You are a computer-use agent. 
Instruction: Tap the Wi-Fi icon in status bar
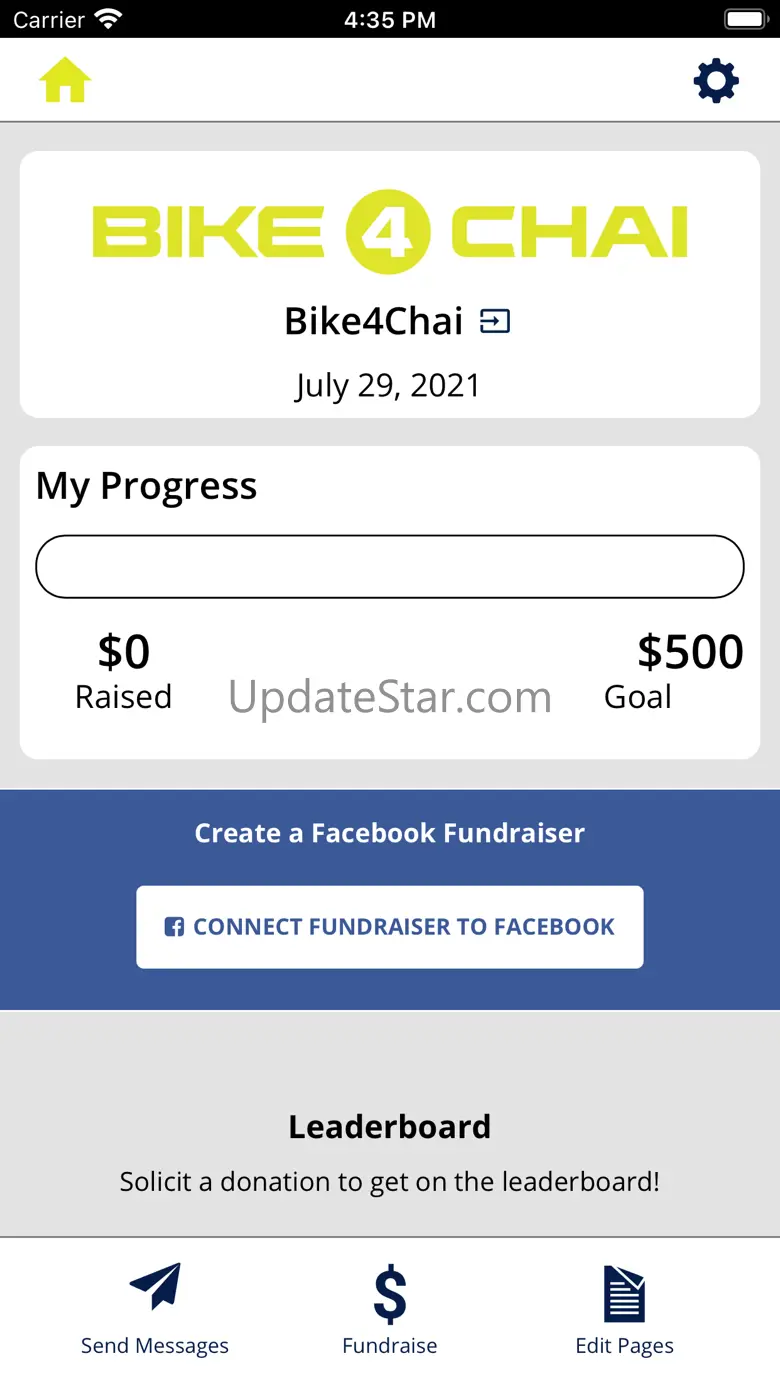(107, 19)
